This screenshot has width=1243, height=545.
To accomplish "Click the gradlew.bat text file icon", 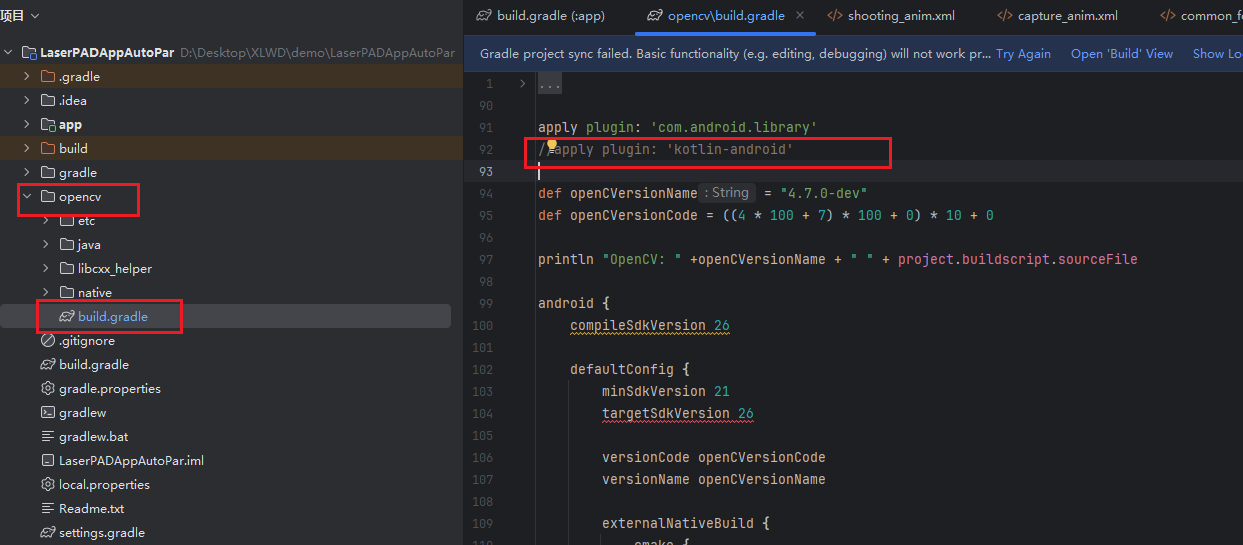I will 48,436.
